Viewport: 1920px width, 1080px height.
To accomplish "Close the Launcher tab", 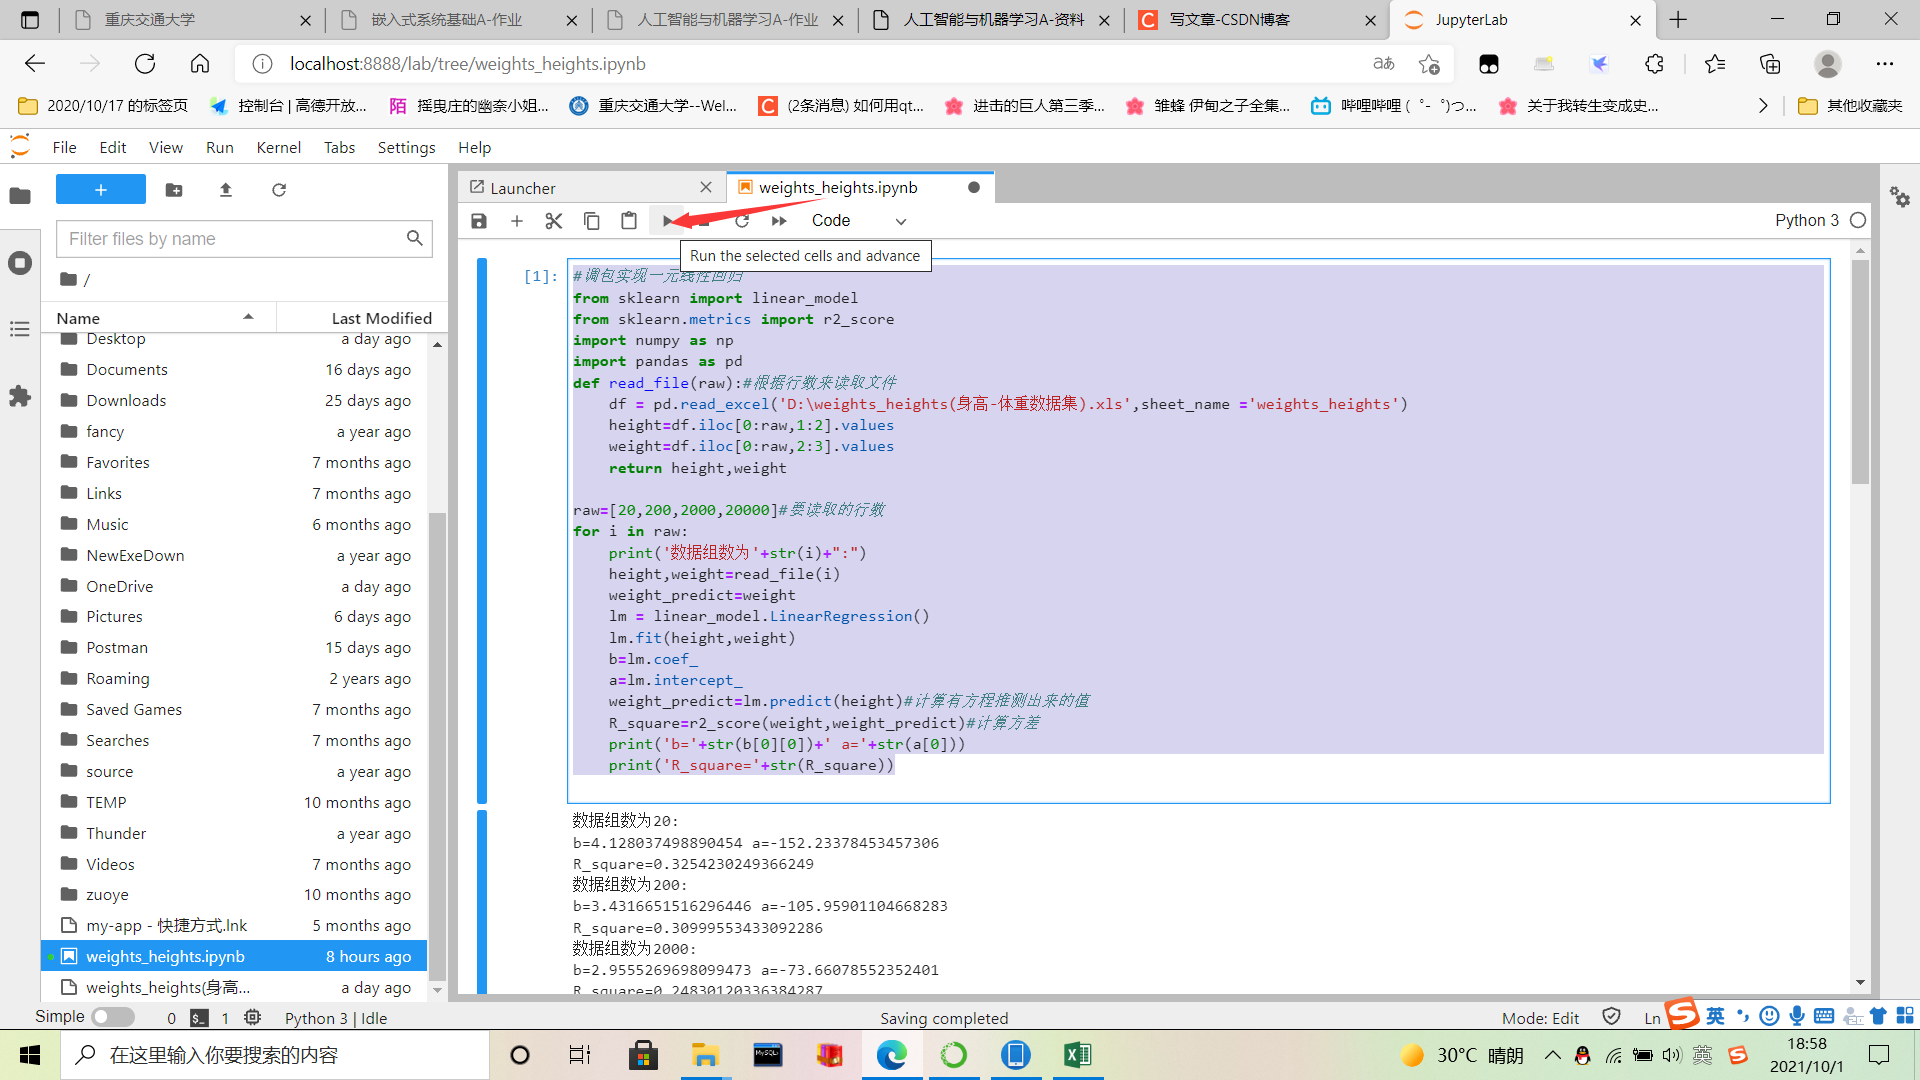I will pos(706,188).
